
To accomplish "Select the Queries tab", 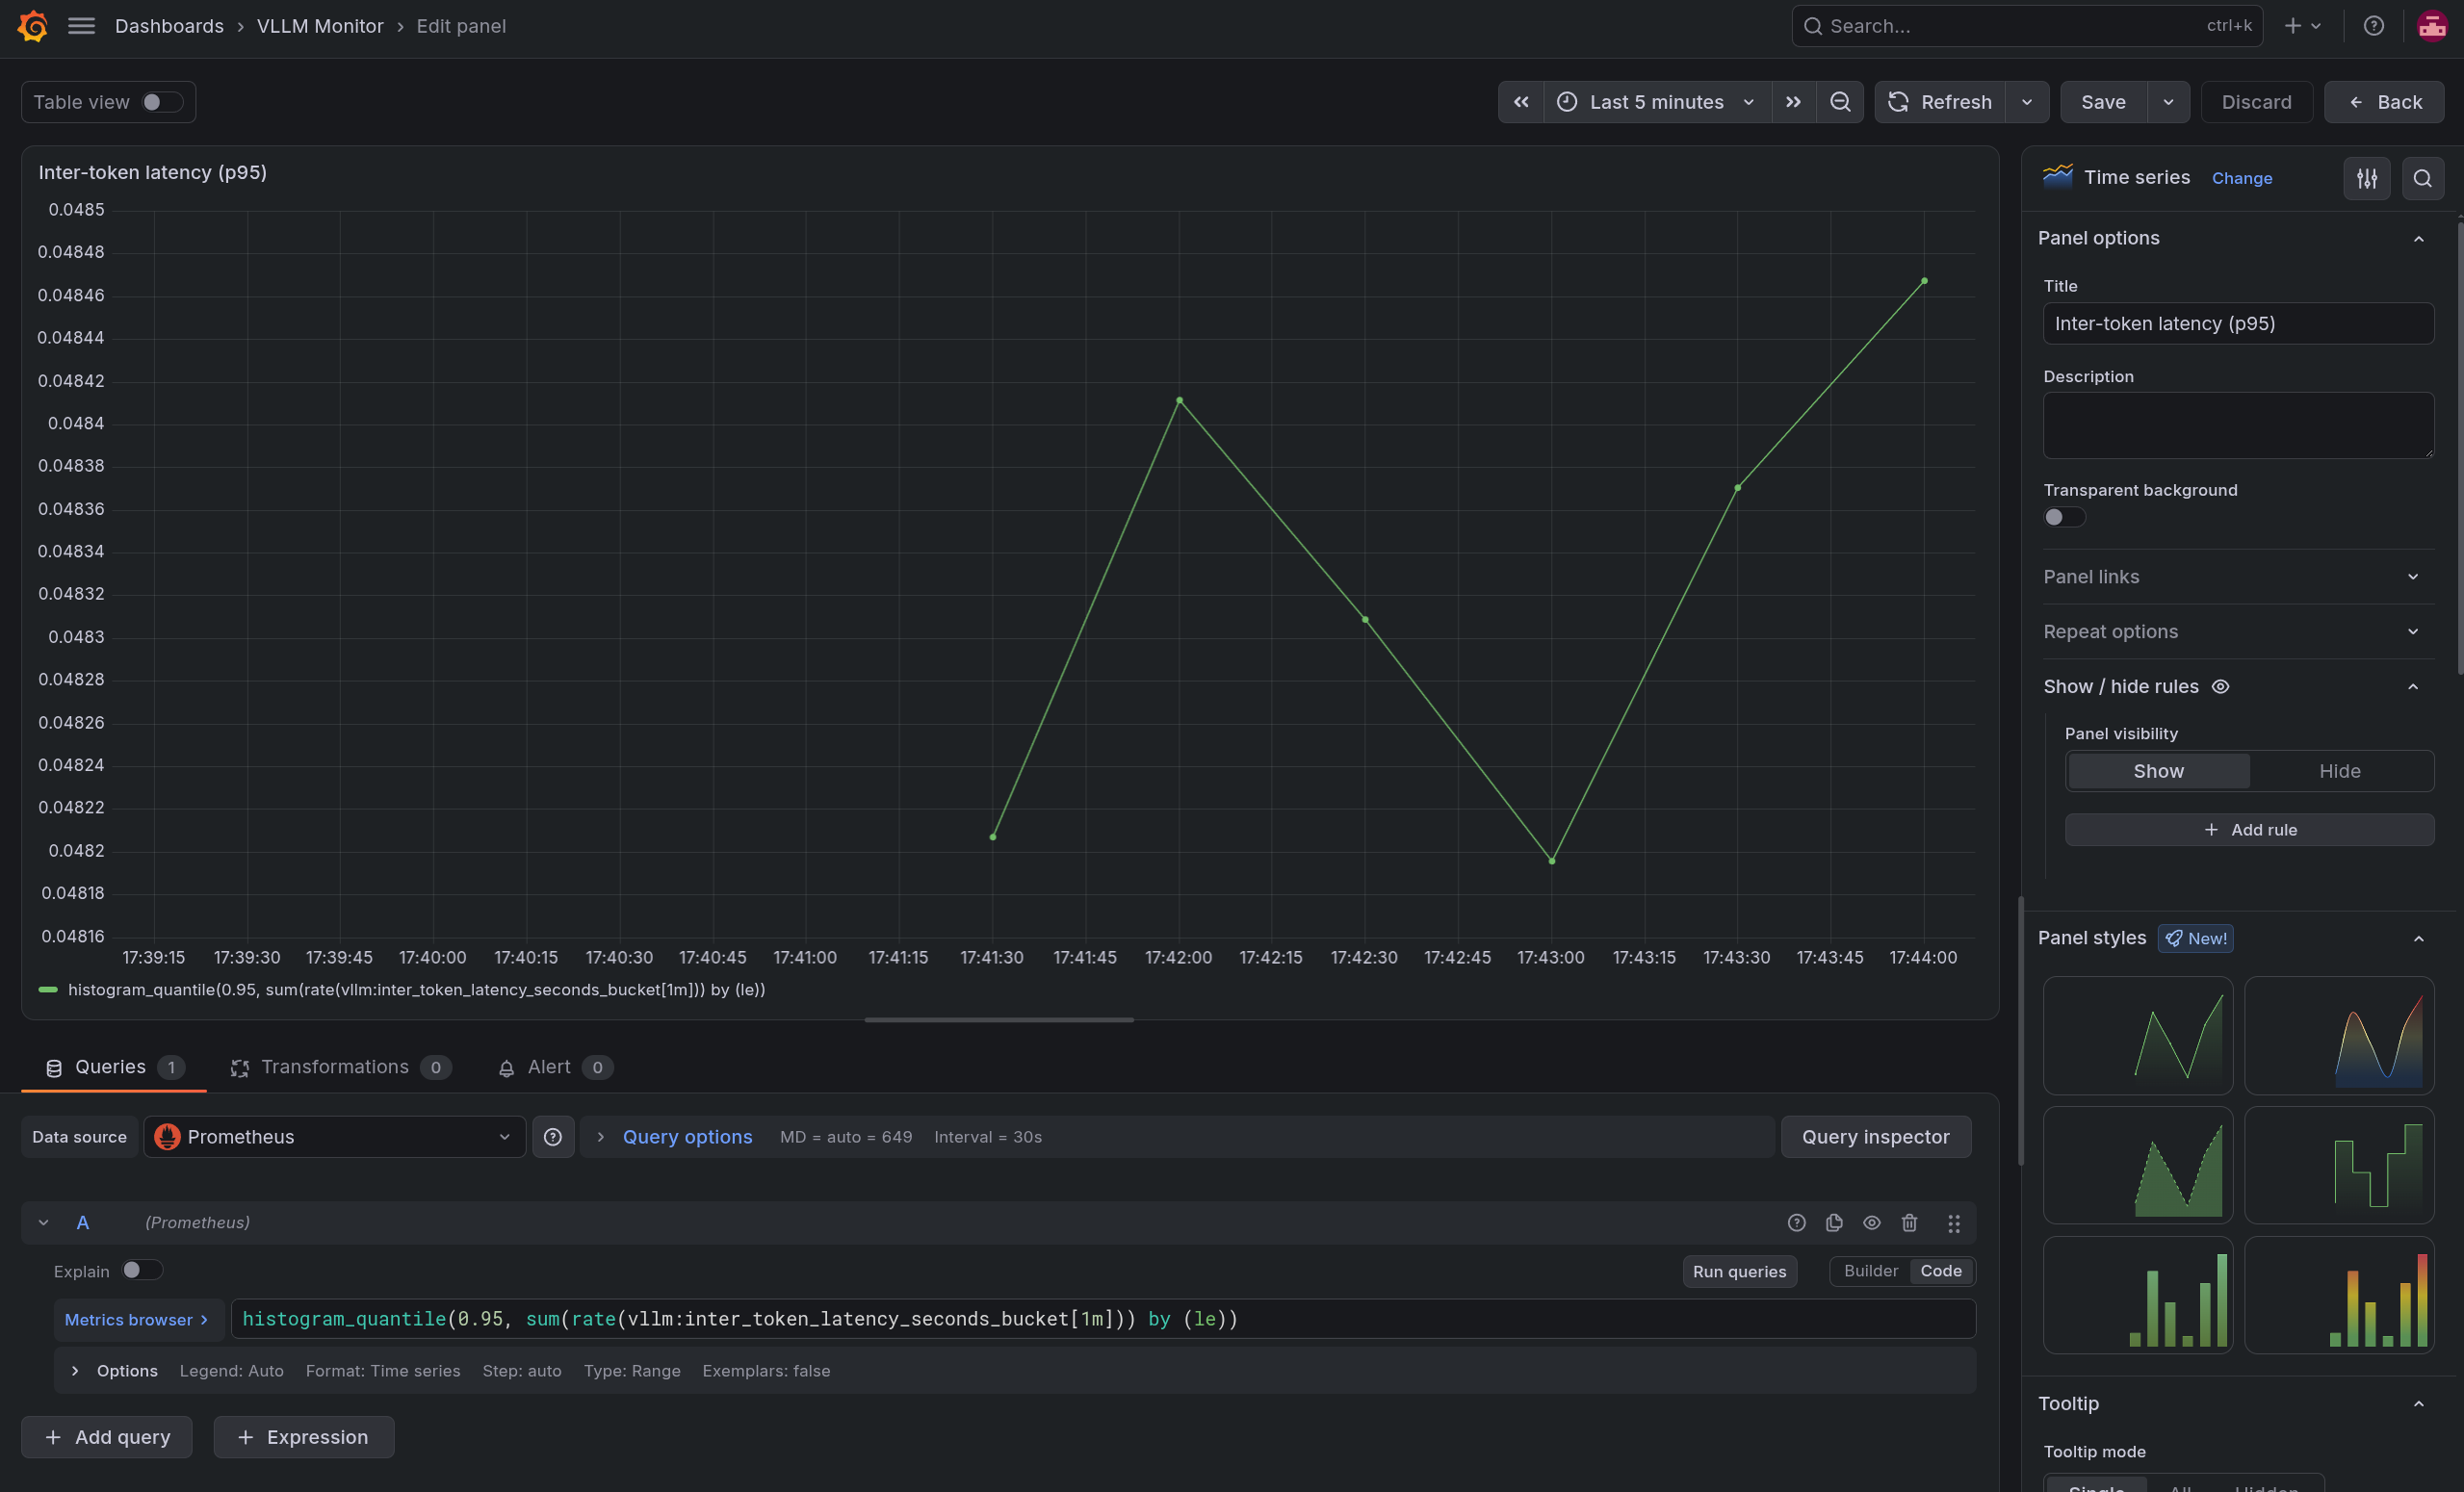I will click(x=114, y=1067).
